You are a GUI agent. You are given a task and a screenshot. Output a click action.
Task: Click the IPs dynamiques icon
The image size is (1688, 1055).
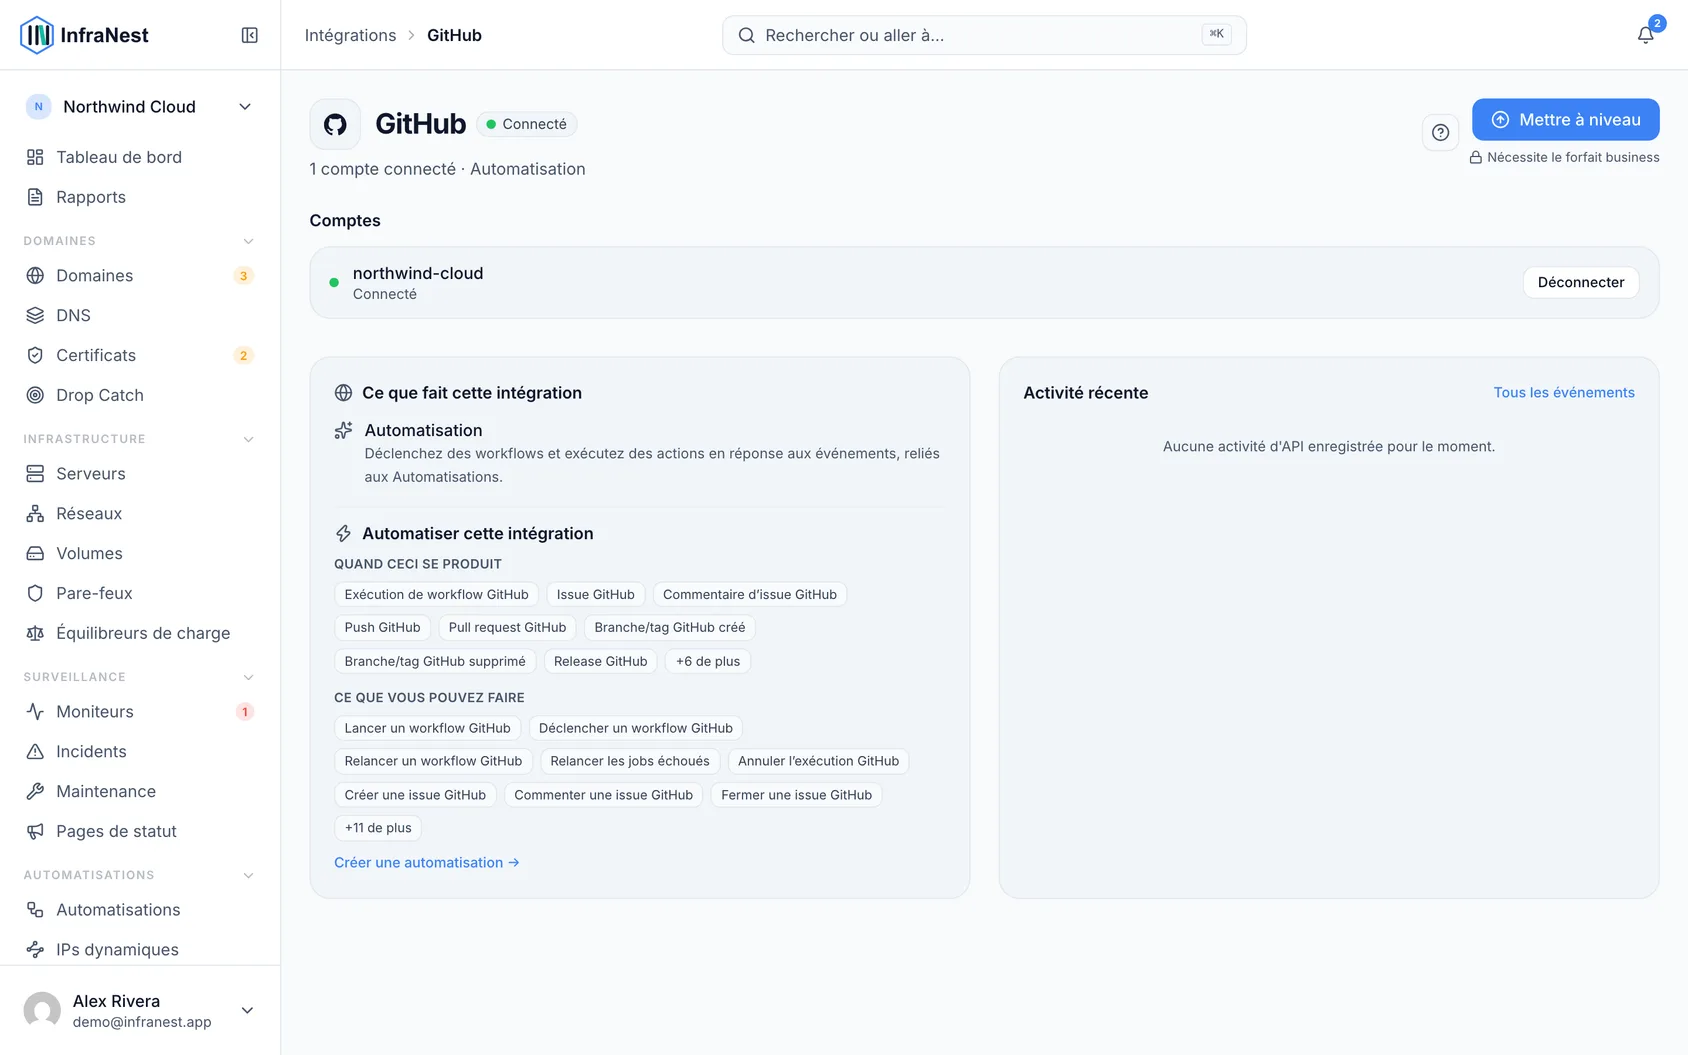pos(35,949)
